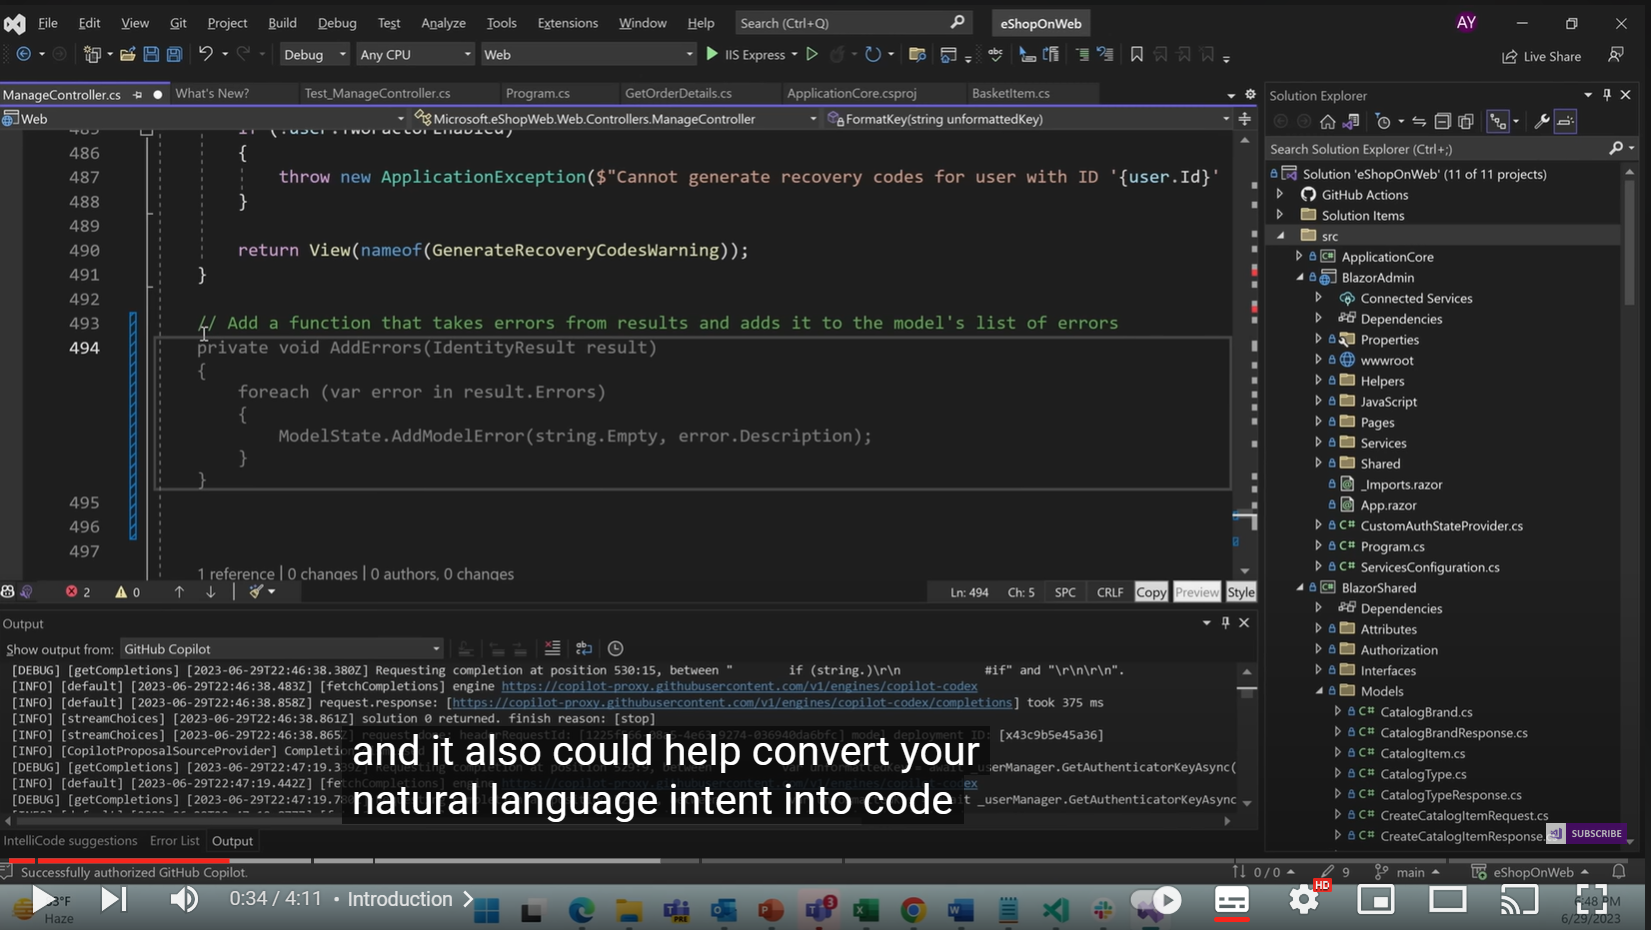This screenshot has height=930, width=1651.
Task: Select the Navigate Backward icon
Action: pyautogui.click(x=24, y=55)
